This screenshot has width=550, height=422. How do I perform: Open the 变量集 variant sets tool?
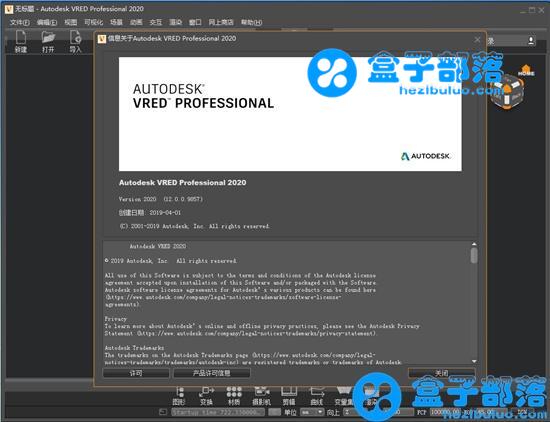click(344, 396)
